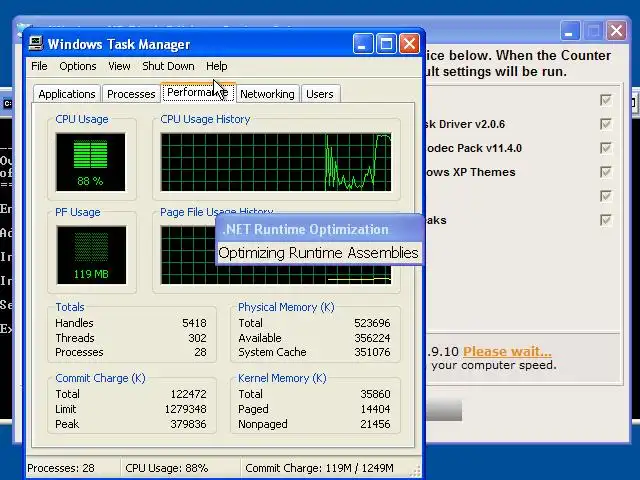
Task: Click the Please wait... link
Action: pyautogui.click(x=507, y=351)
